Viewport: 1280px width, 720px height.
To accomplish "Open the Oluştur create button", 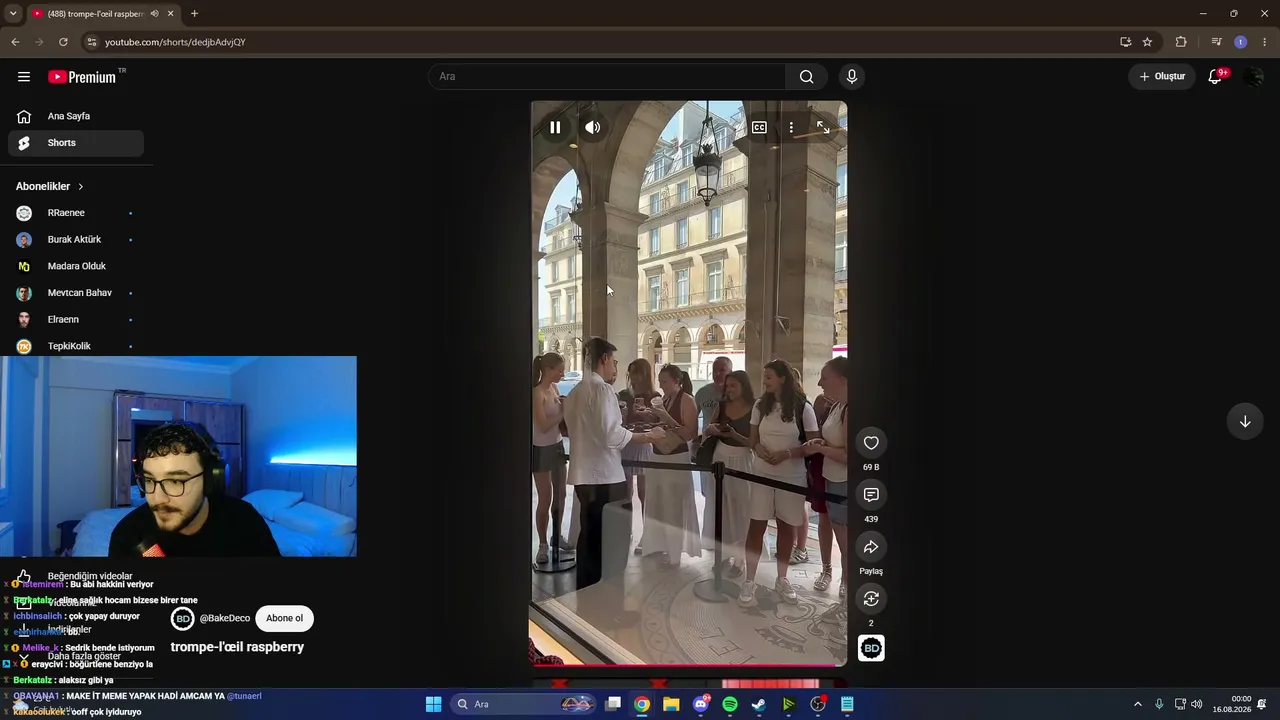I will click(1162, 77).
